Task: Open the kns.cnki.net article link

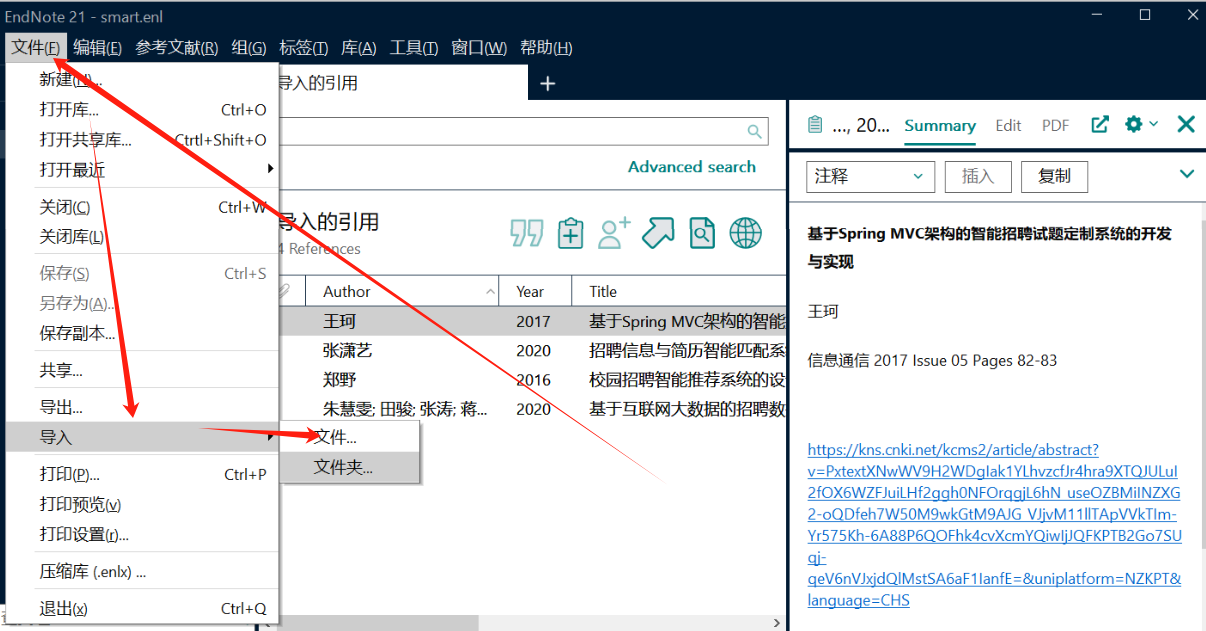Action: coord(994,525)
